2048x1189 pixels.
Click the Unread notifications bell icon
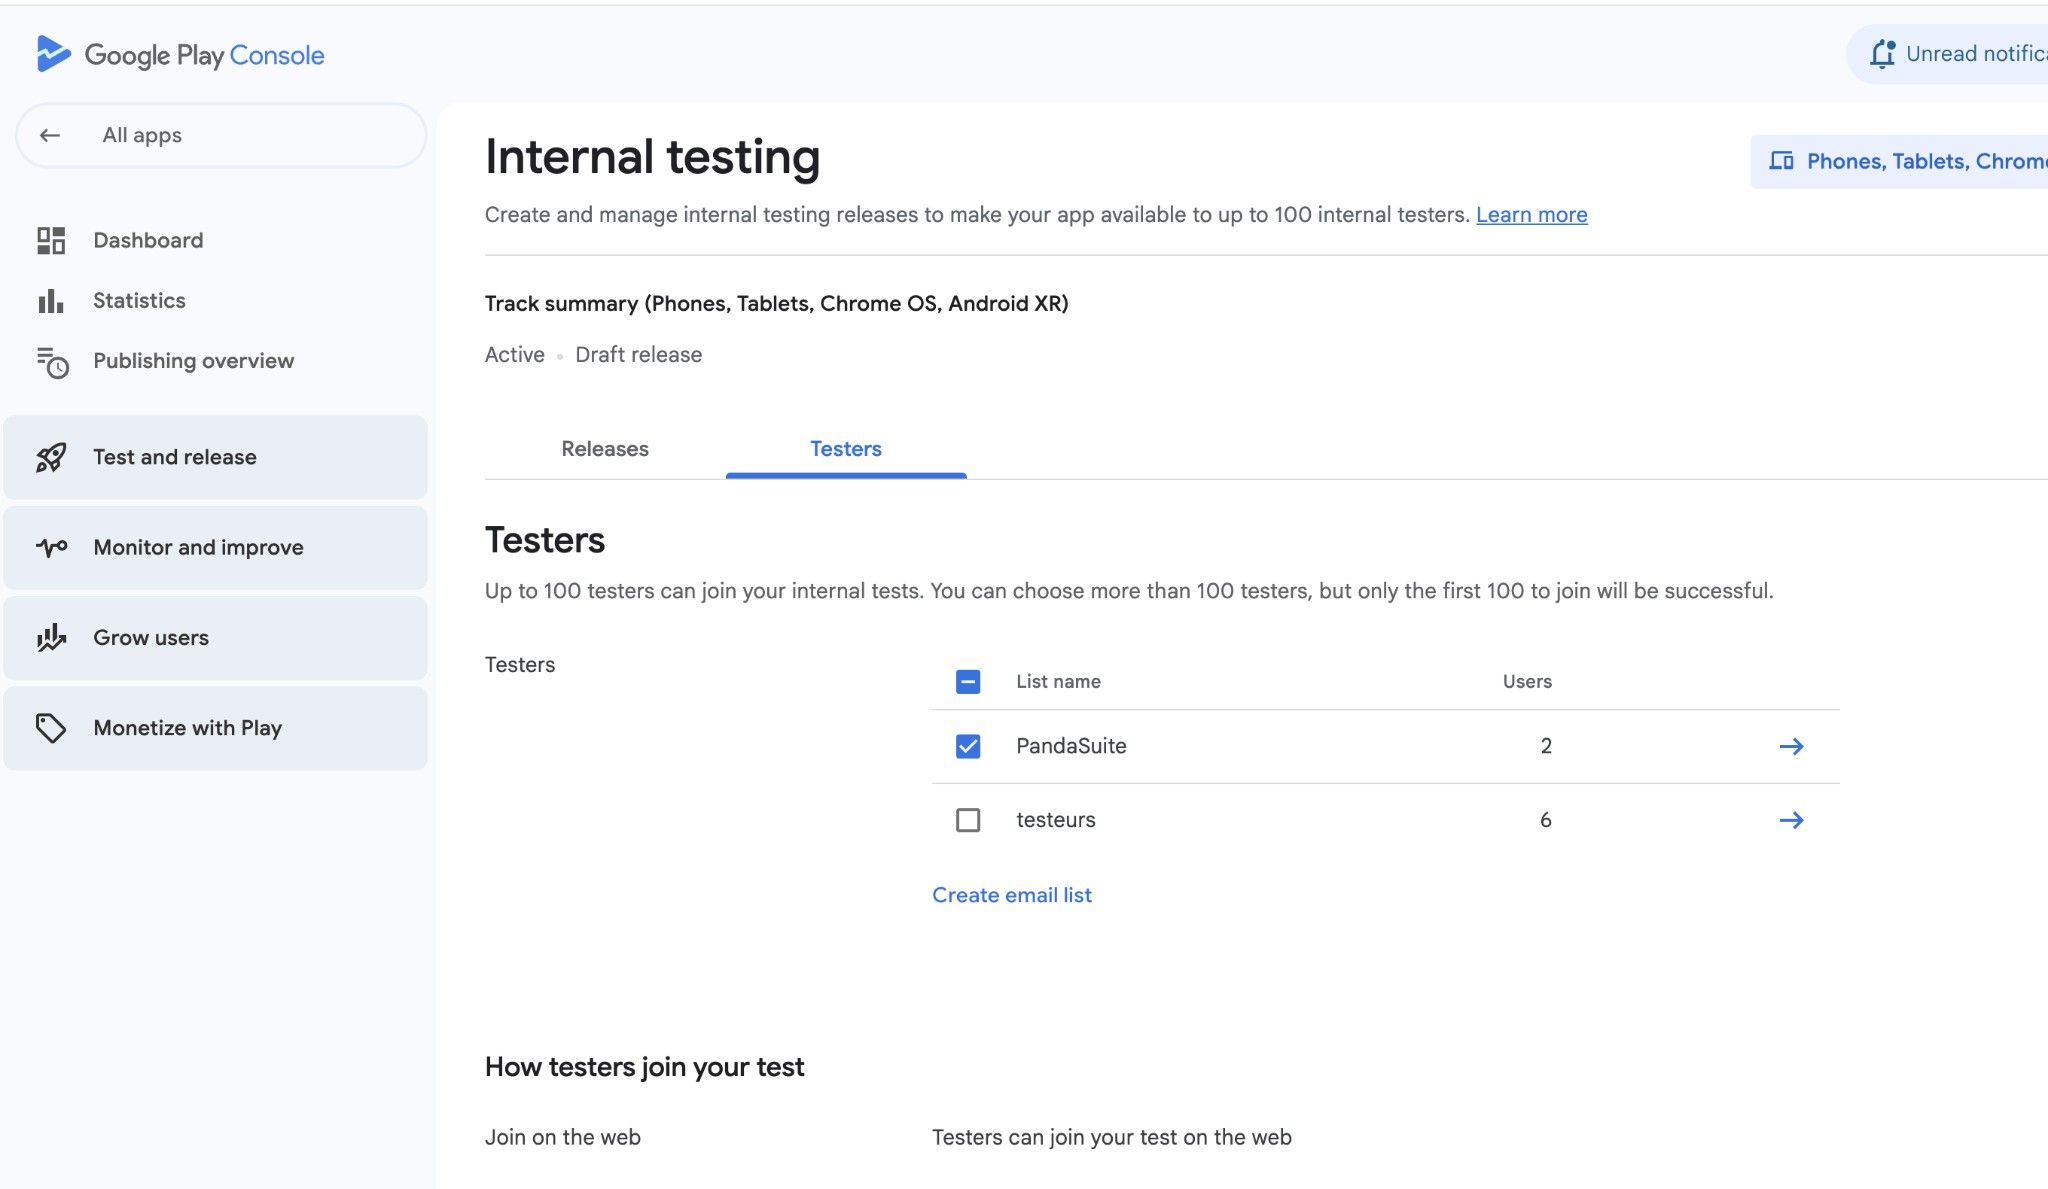click(1884, 54)
